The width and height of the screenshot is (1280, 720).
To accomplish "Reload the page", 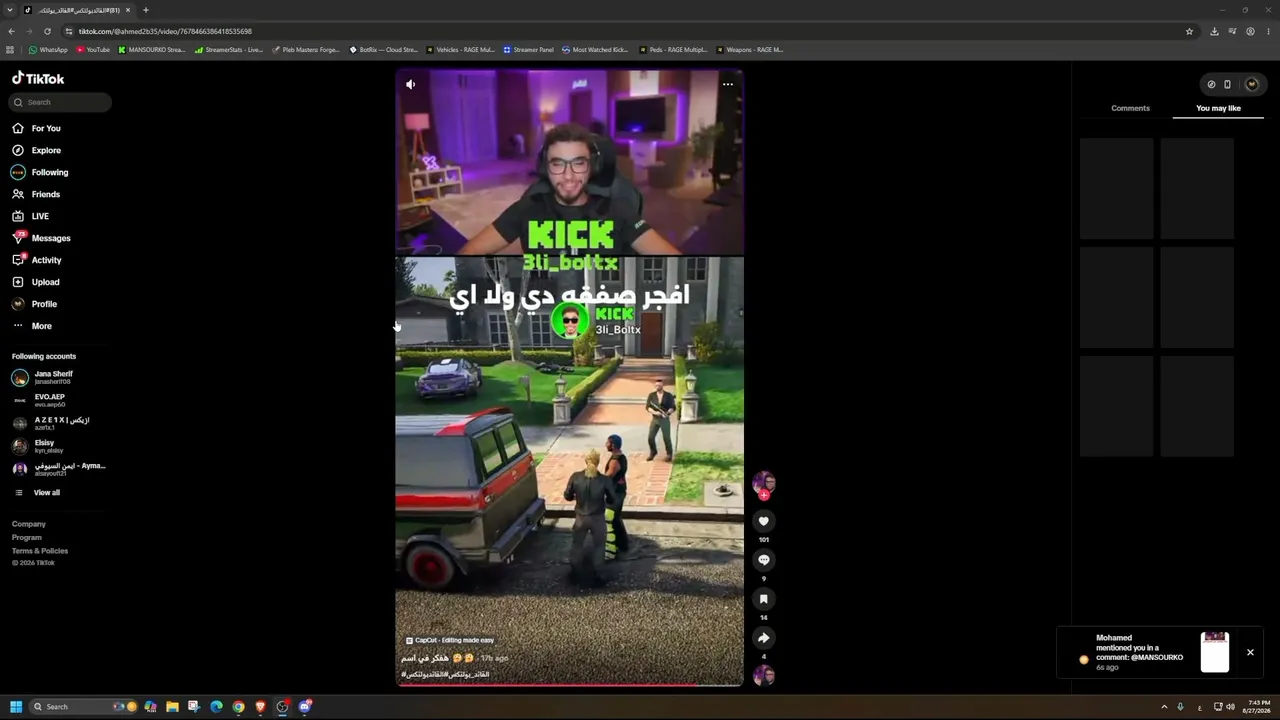I will pyautogui.click(x=47, y=31).
